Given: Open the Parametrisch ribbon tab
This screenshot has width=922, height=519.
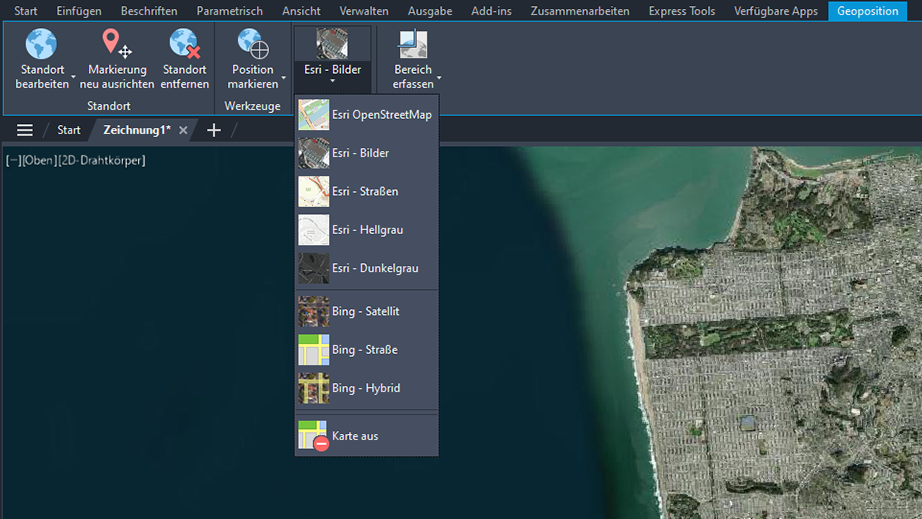Looking at the screenshot, I should 229,11.
